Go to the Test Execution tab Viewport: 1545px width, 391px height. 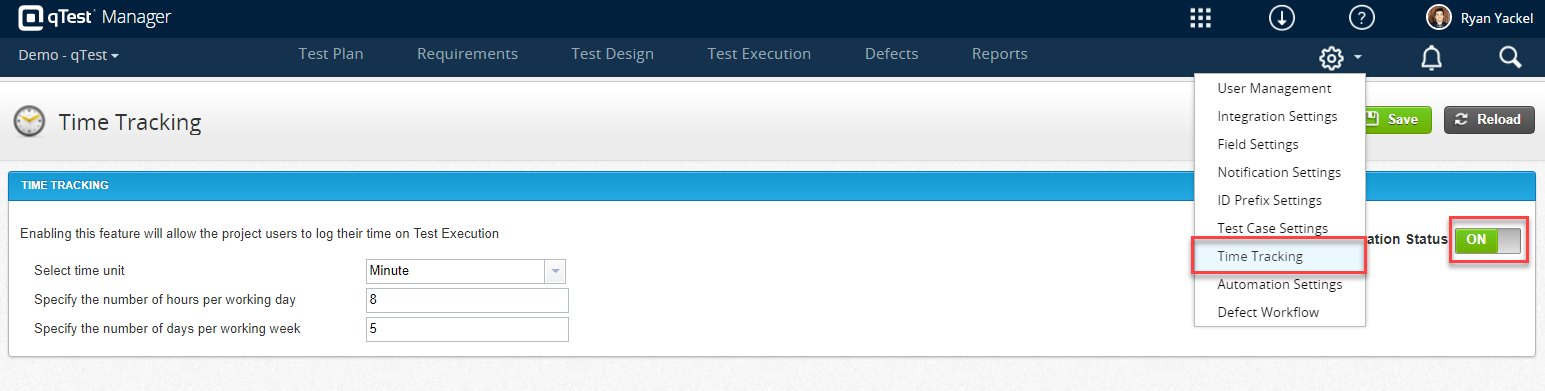coord(759,54)
